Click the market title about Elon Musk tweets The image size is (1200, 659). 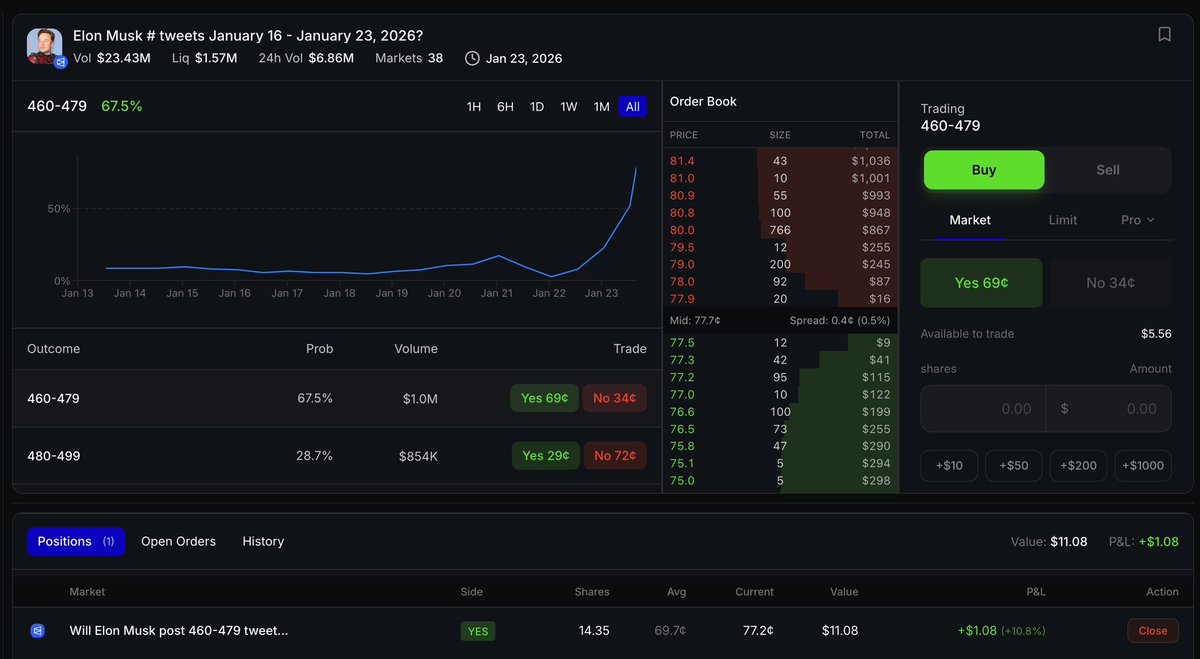(248, 35)
